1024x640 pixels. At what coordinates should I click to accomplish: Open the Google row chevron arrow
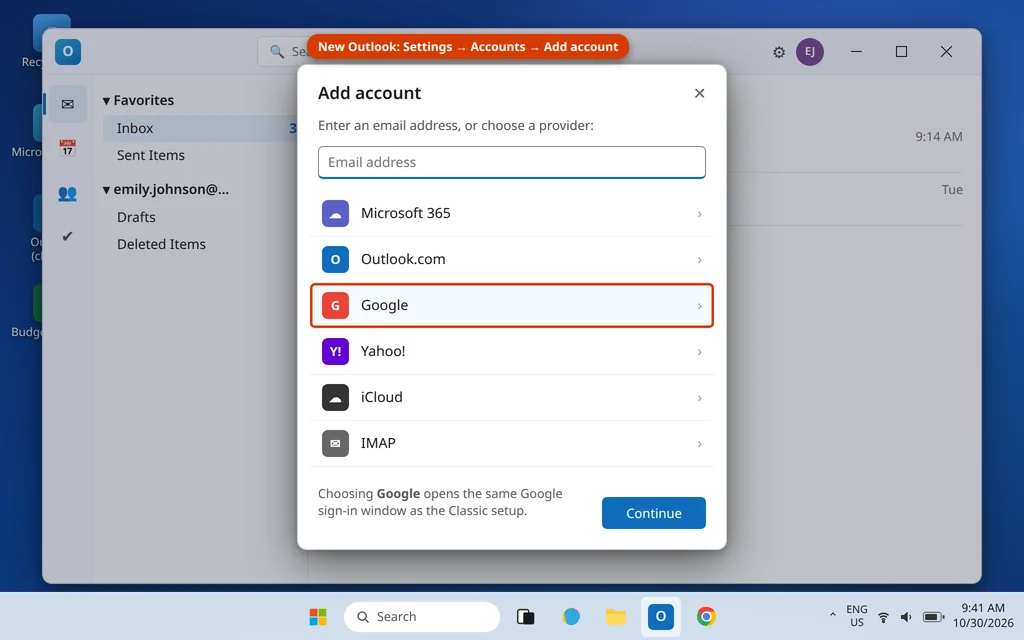(699, 306)
